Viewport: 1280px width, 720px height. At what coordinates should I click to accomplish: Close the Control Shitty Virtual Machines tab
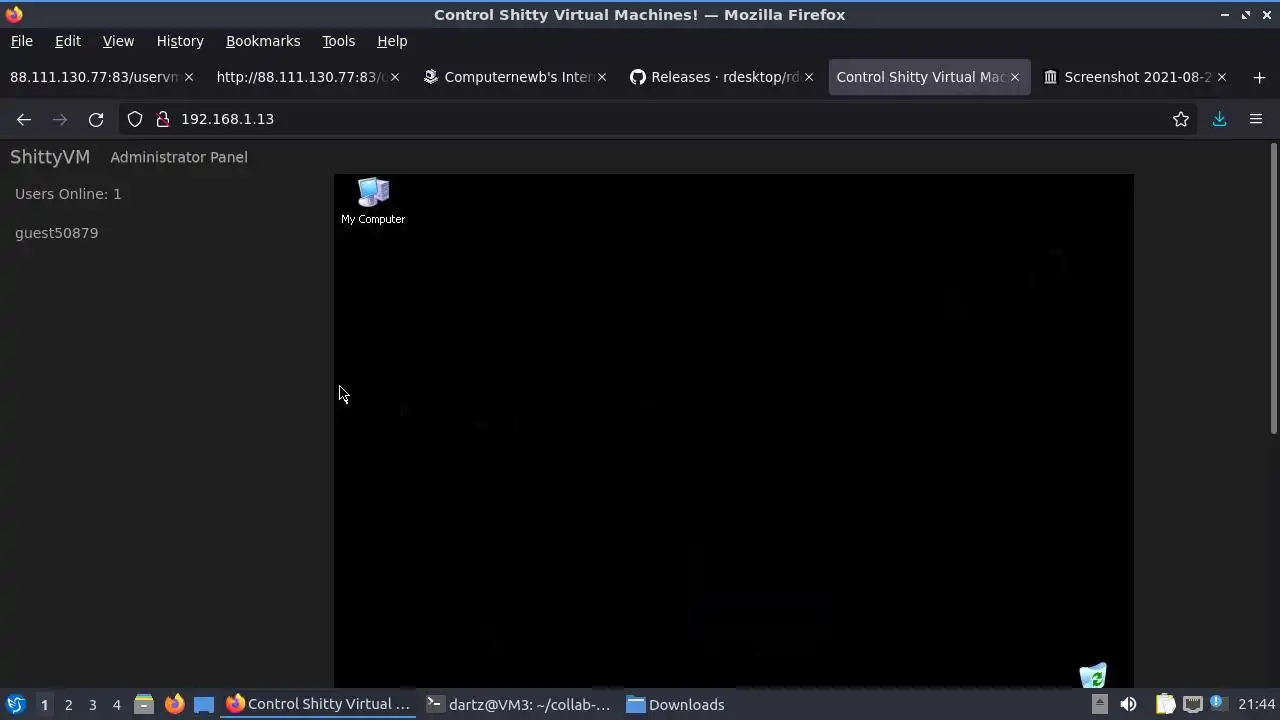[x=1014, y=77]
